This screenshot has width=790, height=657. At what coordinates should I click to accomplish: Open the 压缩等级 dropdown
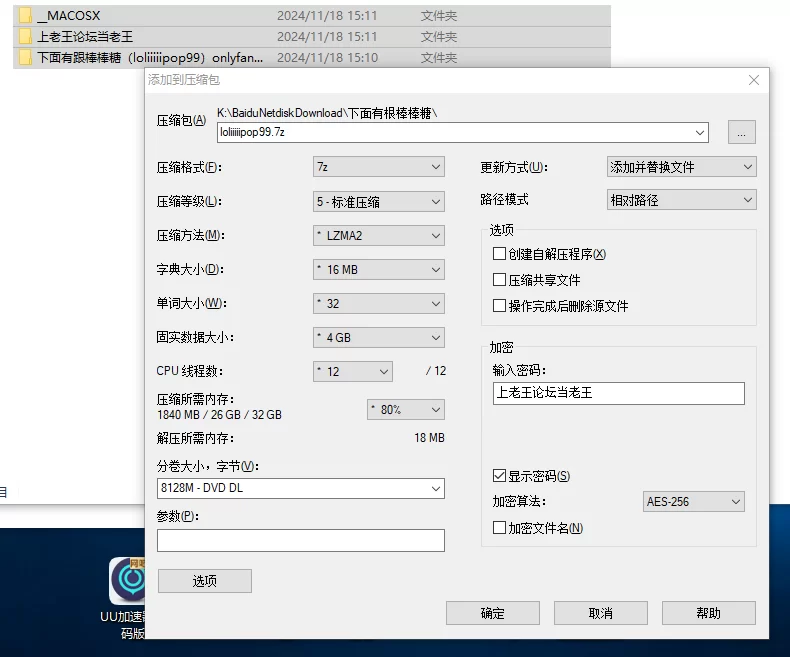pyautogui.click(x=378, y=202)
